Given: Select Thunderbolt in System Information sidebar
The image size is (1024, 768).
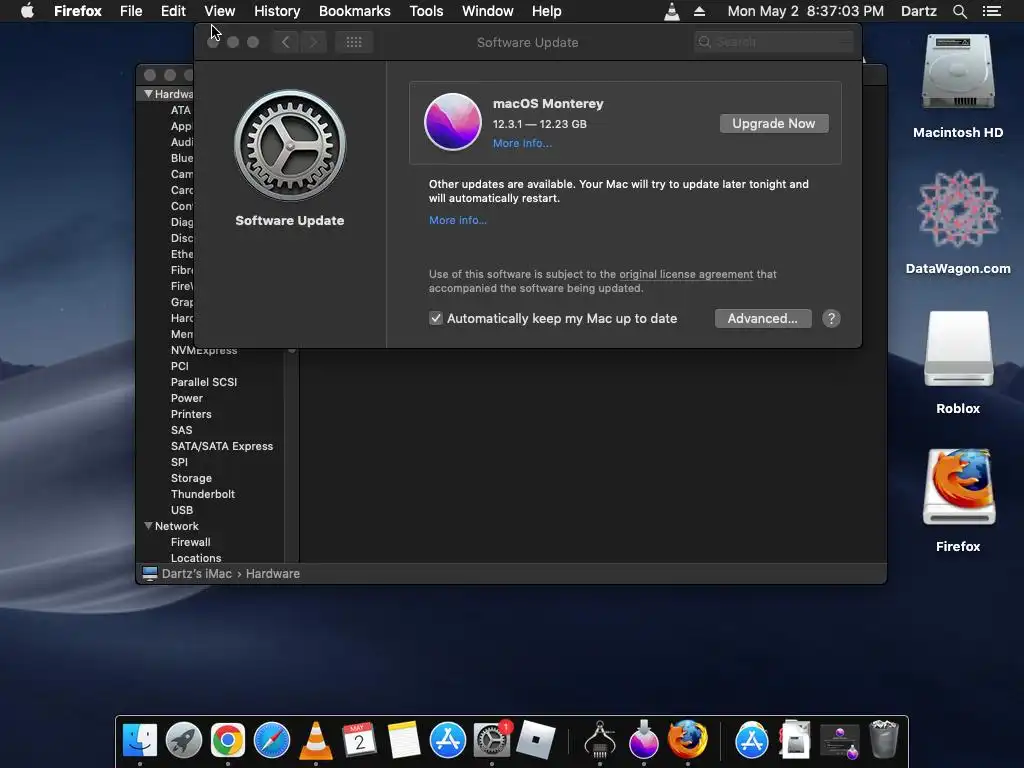Looking at the screenshot, I should [202, 494].
